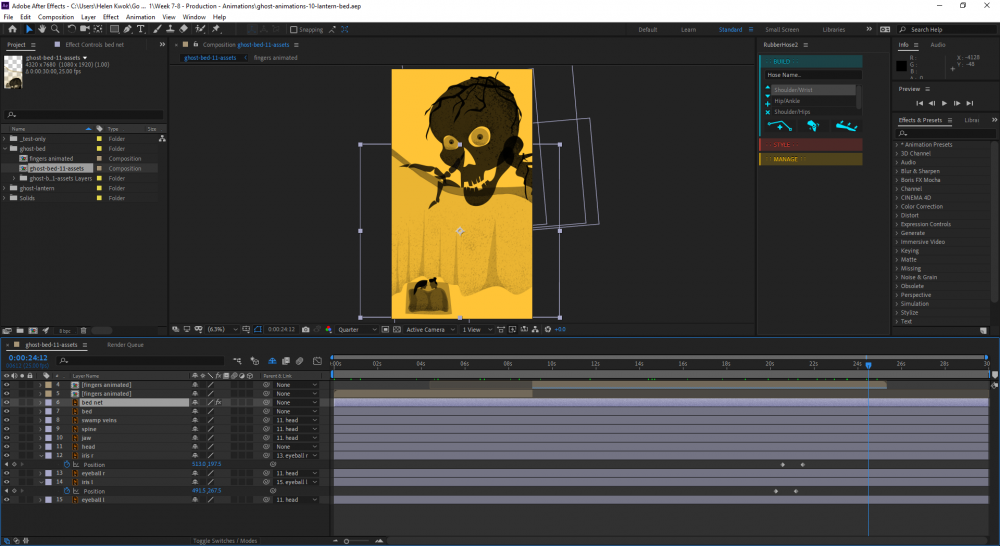Click Toggle Switches / Modes button
This screenshot has width=1000, height=546.
[224, 541]
